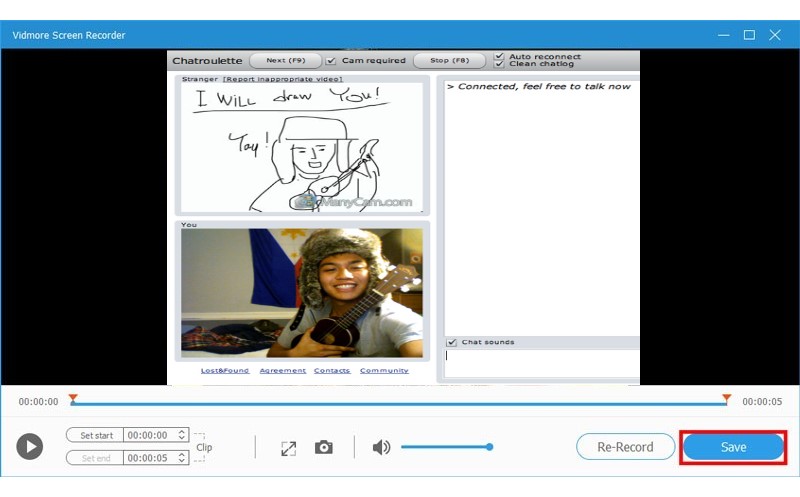Adjust the Set start time stepper arrows
The height and width of the screenshot is (497, 800).
click(x=181, y=435)
